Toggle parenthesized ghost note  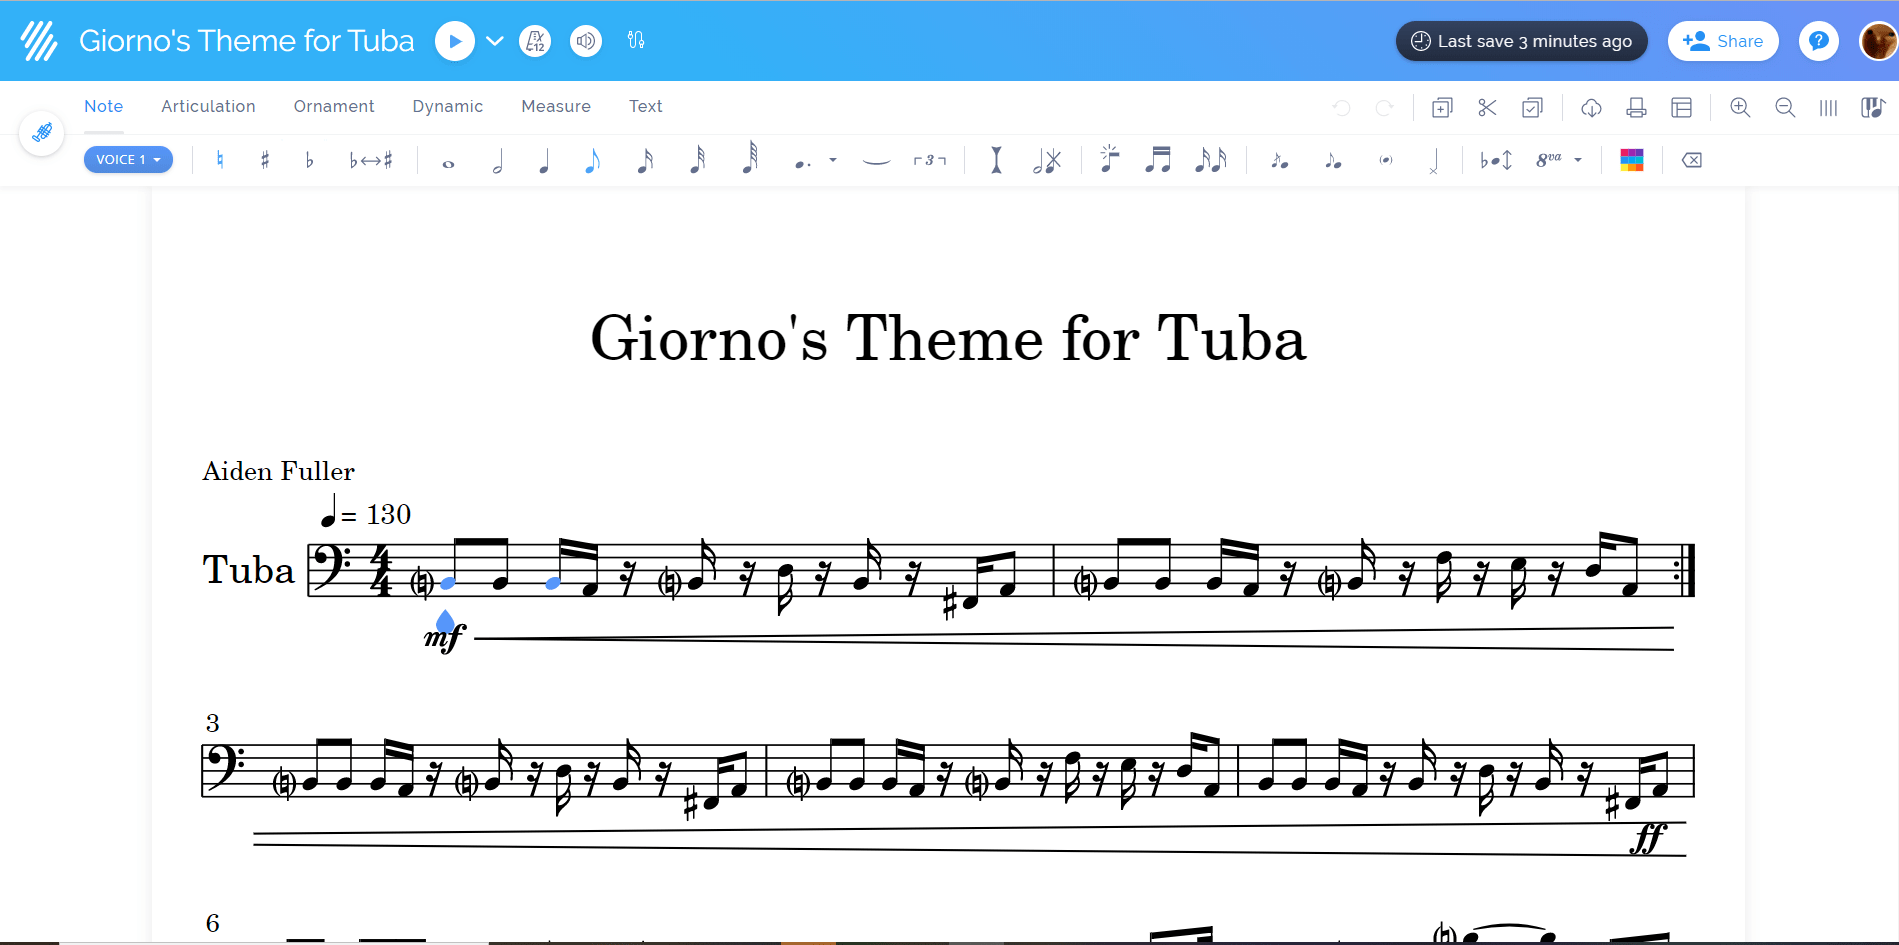point(1385,160)
